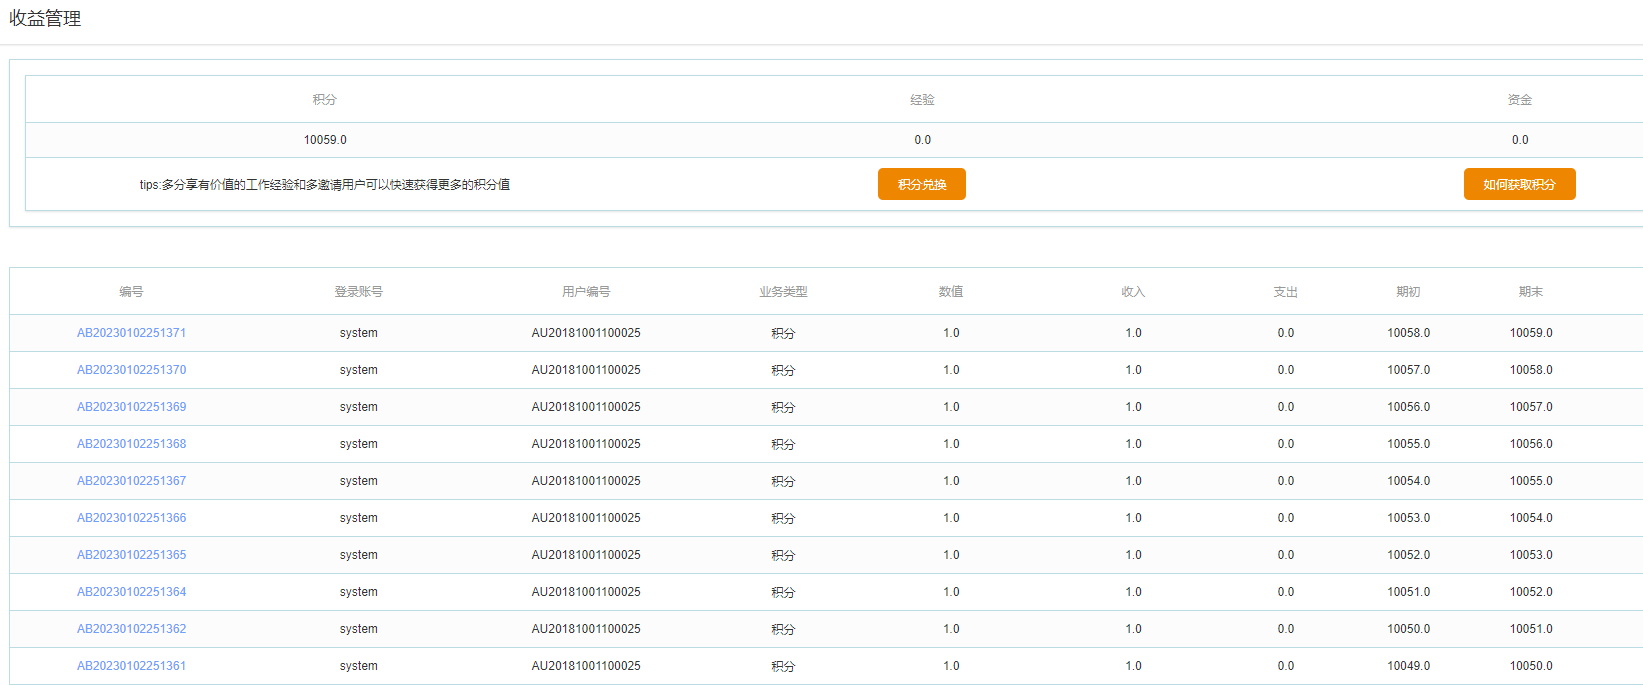Click 积分 type in row AB20230102251369
Screen dimensions: 1643x685
pyautogui.click(x=783, y=407)
